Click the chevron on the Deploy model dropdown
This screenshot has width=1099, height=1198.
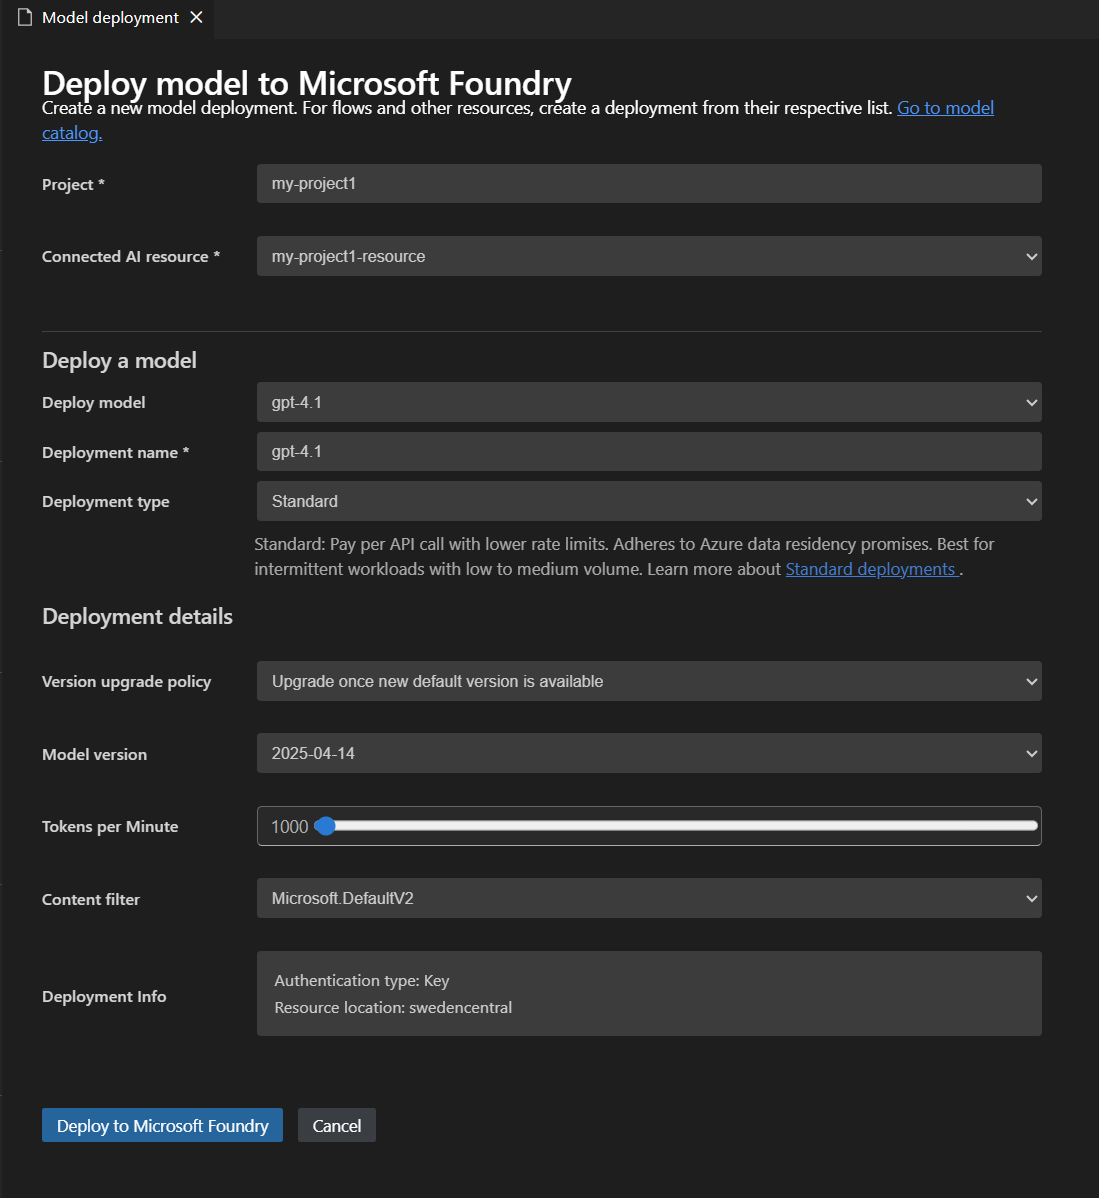tap(1031, 402)
